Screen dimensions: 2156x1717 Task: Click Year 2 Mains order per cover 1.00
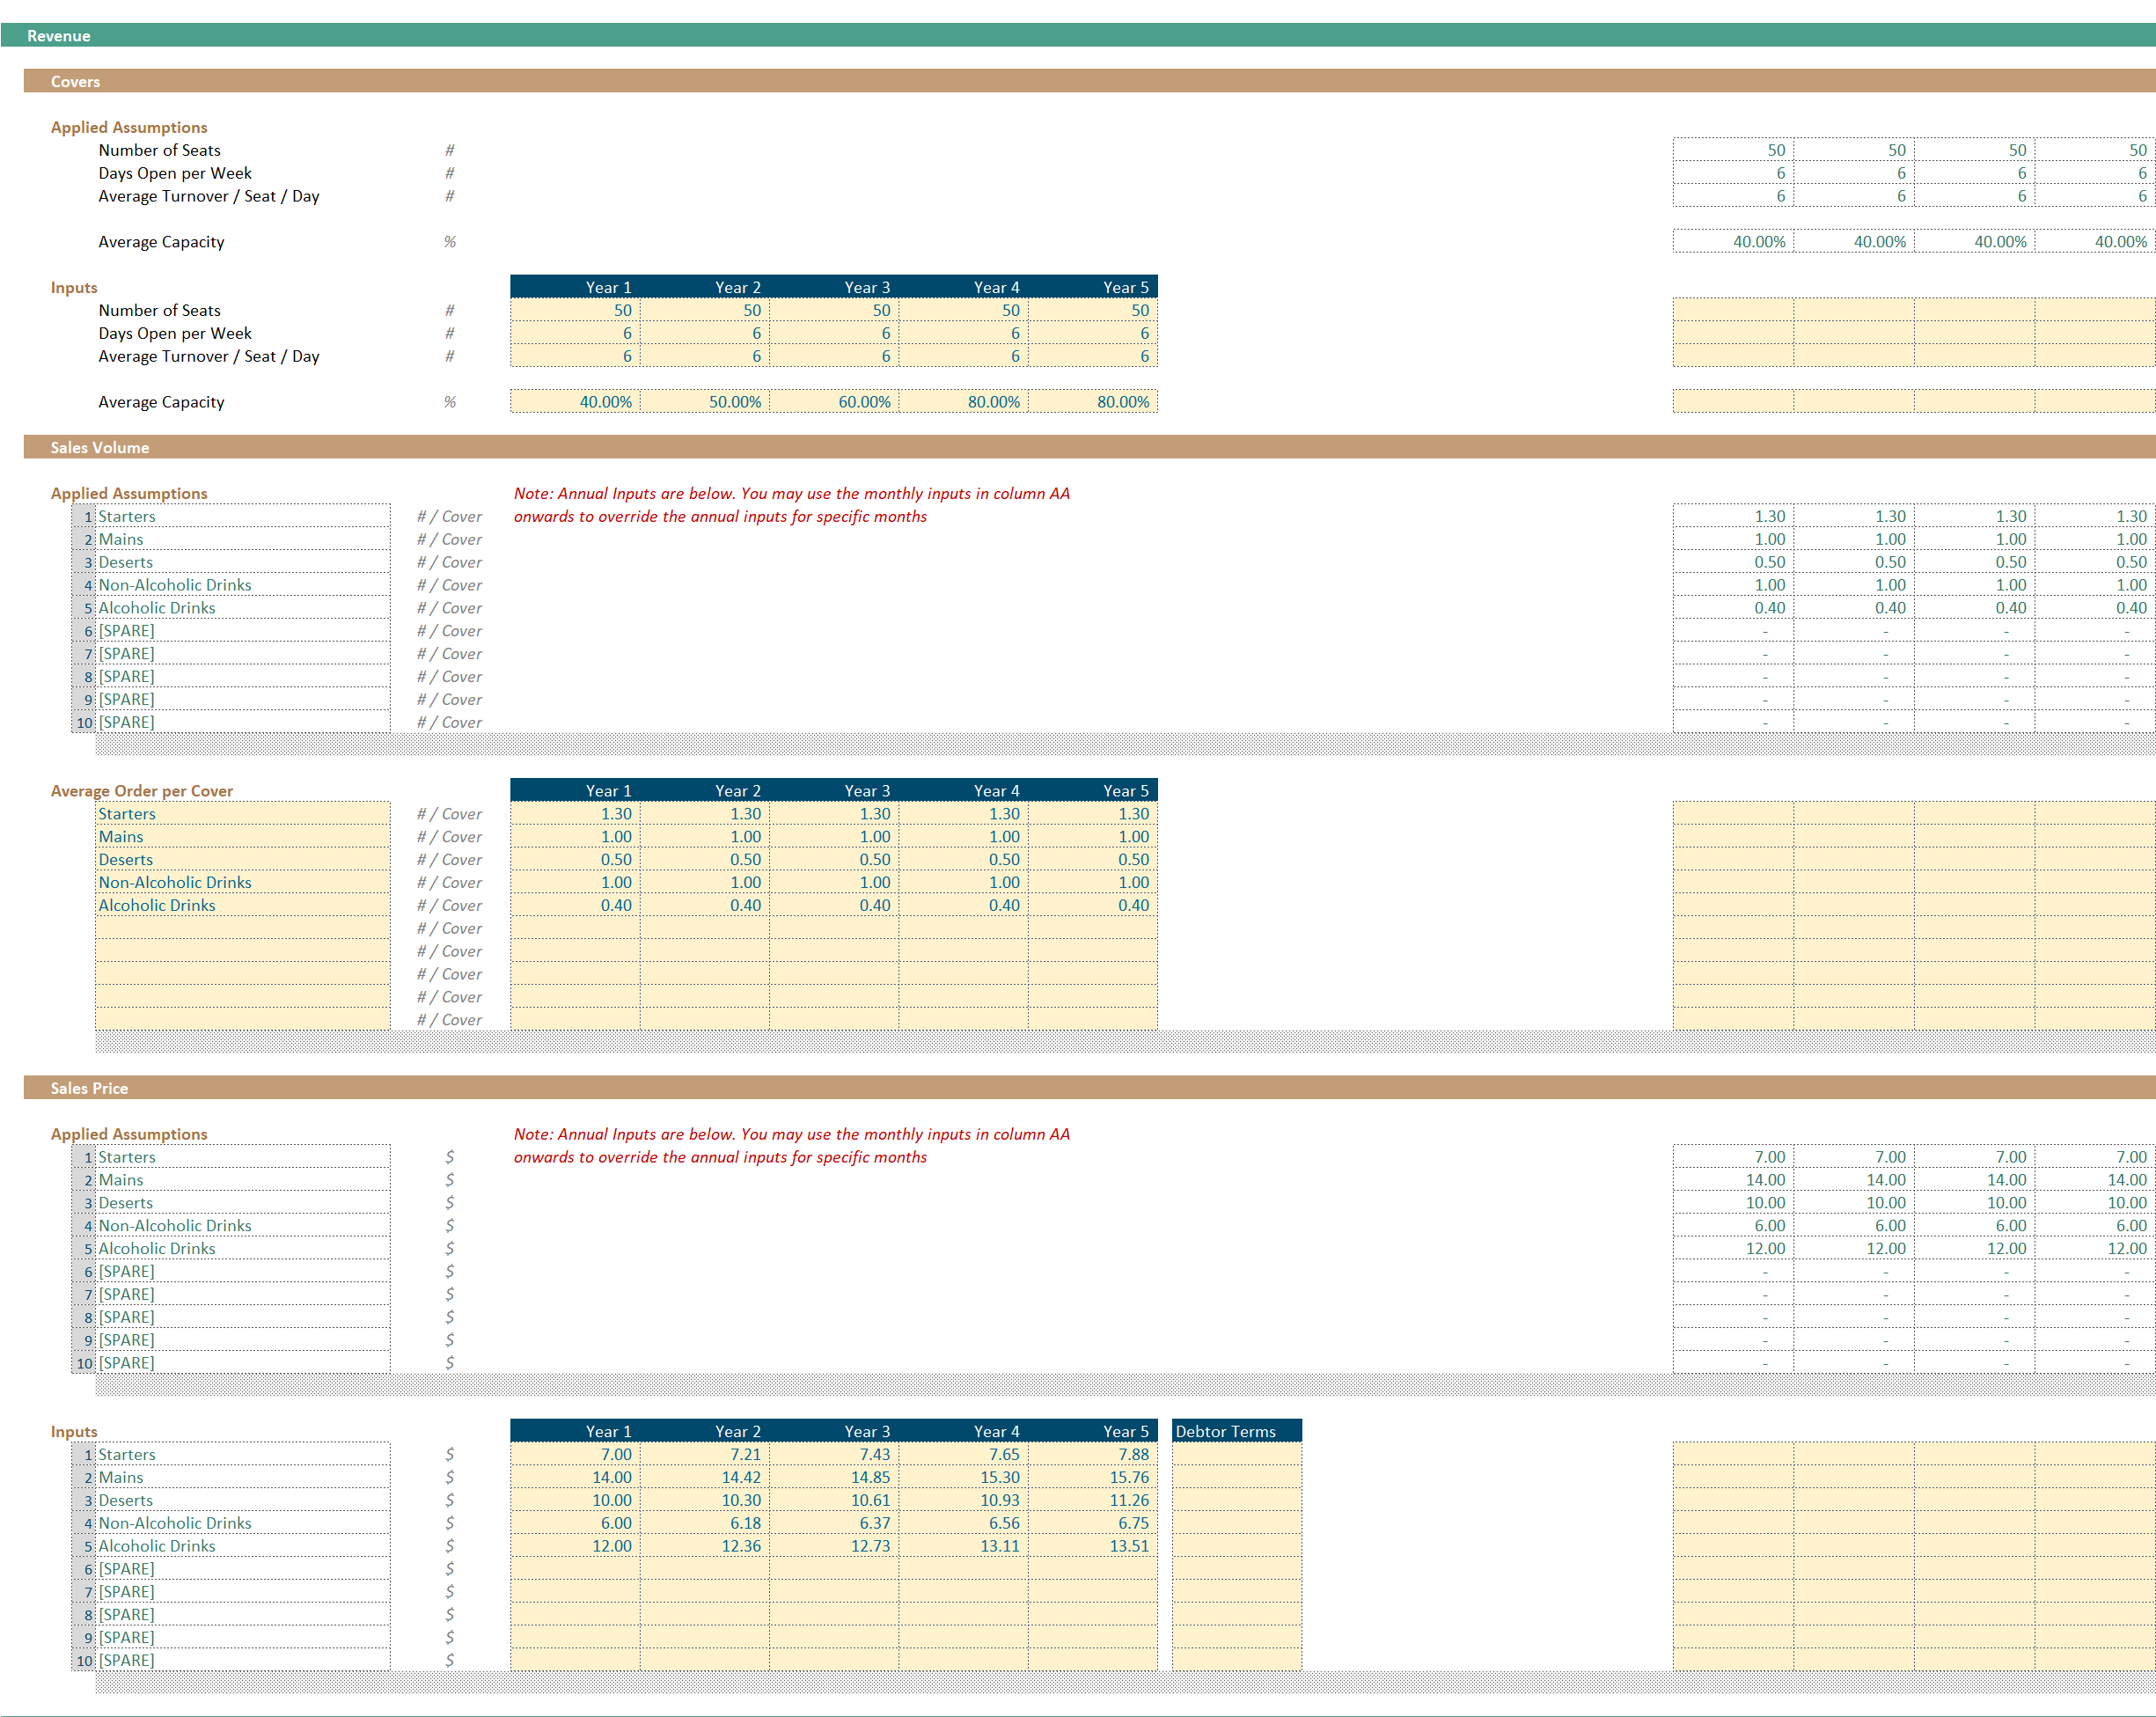point(704,837)
